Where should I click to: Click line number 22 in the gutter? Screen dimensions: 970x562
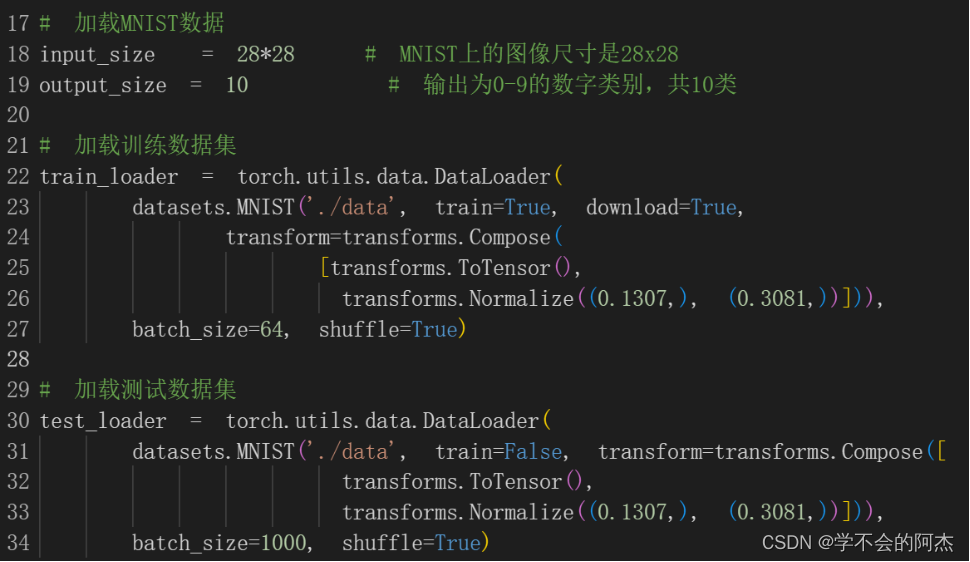[x=19, y=176]
